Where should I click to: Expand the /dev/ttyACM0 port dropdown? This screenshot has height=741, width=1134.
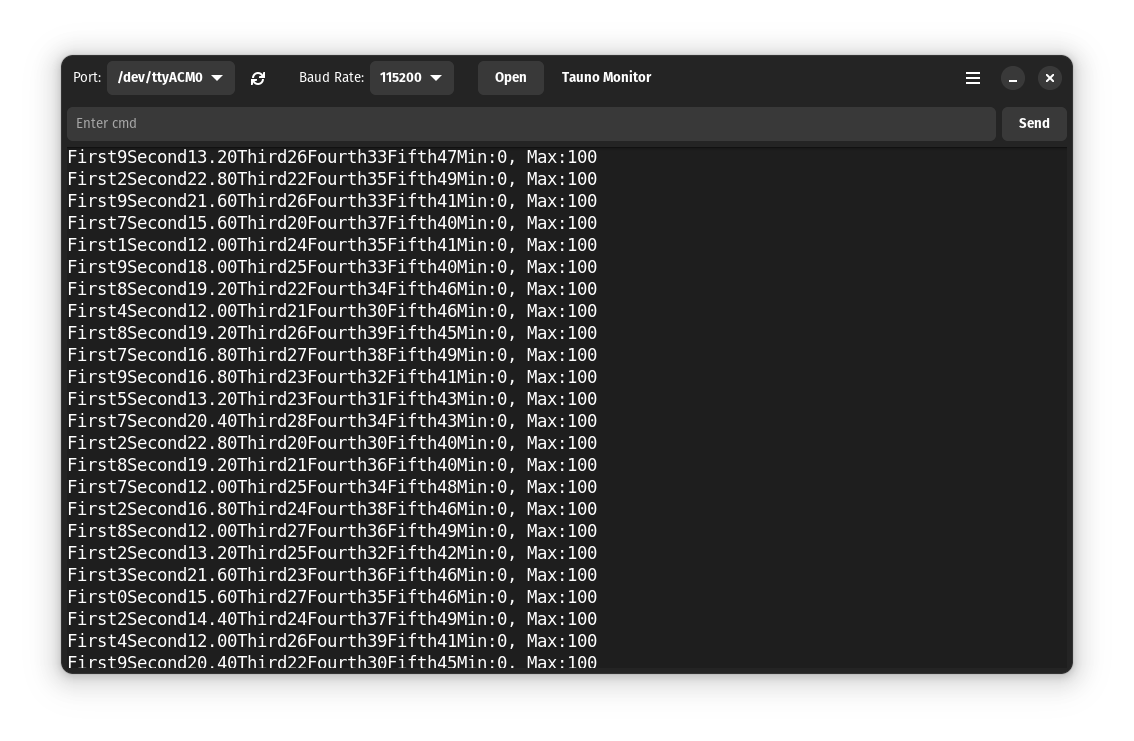coord(171,78)
